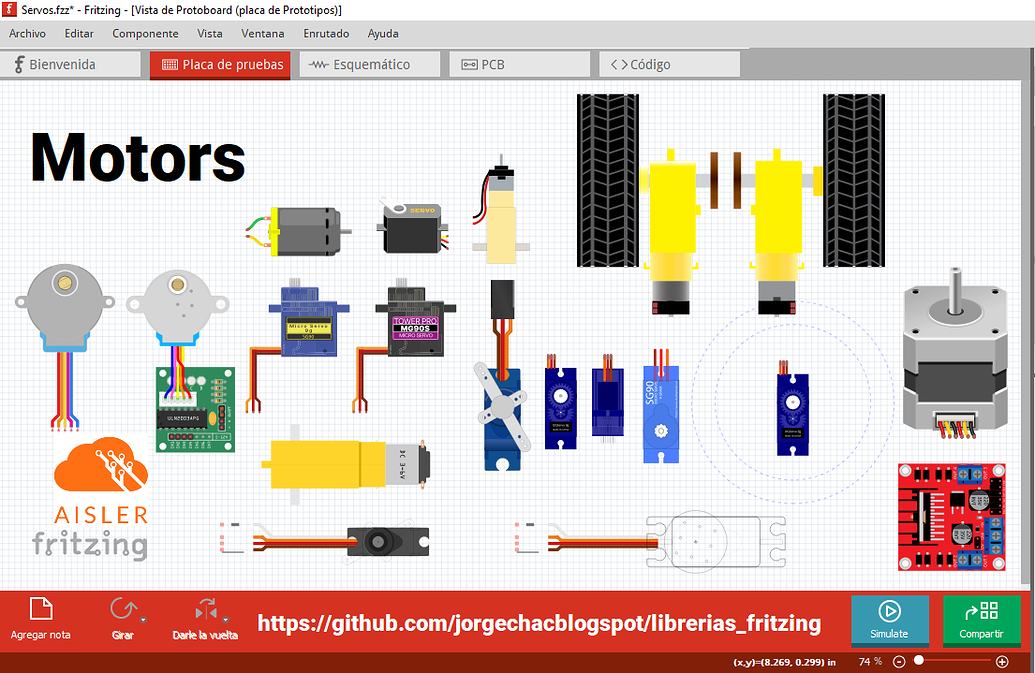Click the Darle la vuelta flip icon
The width and height of the screenshot is (1035, 673).
(206, 610)
